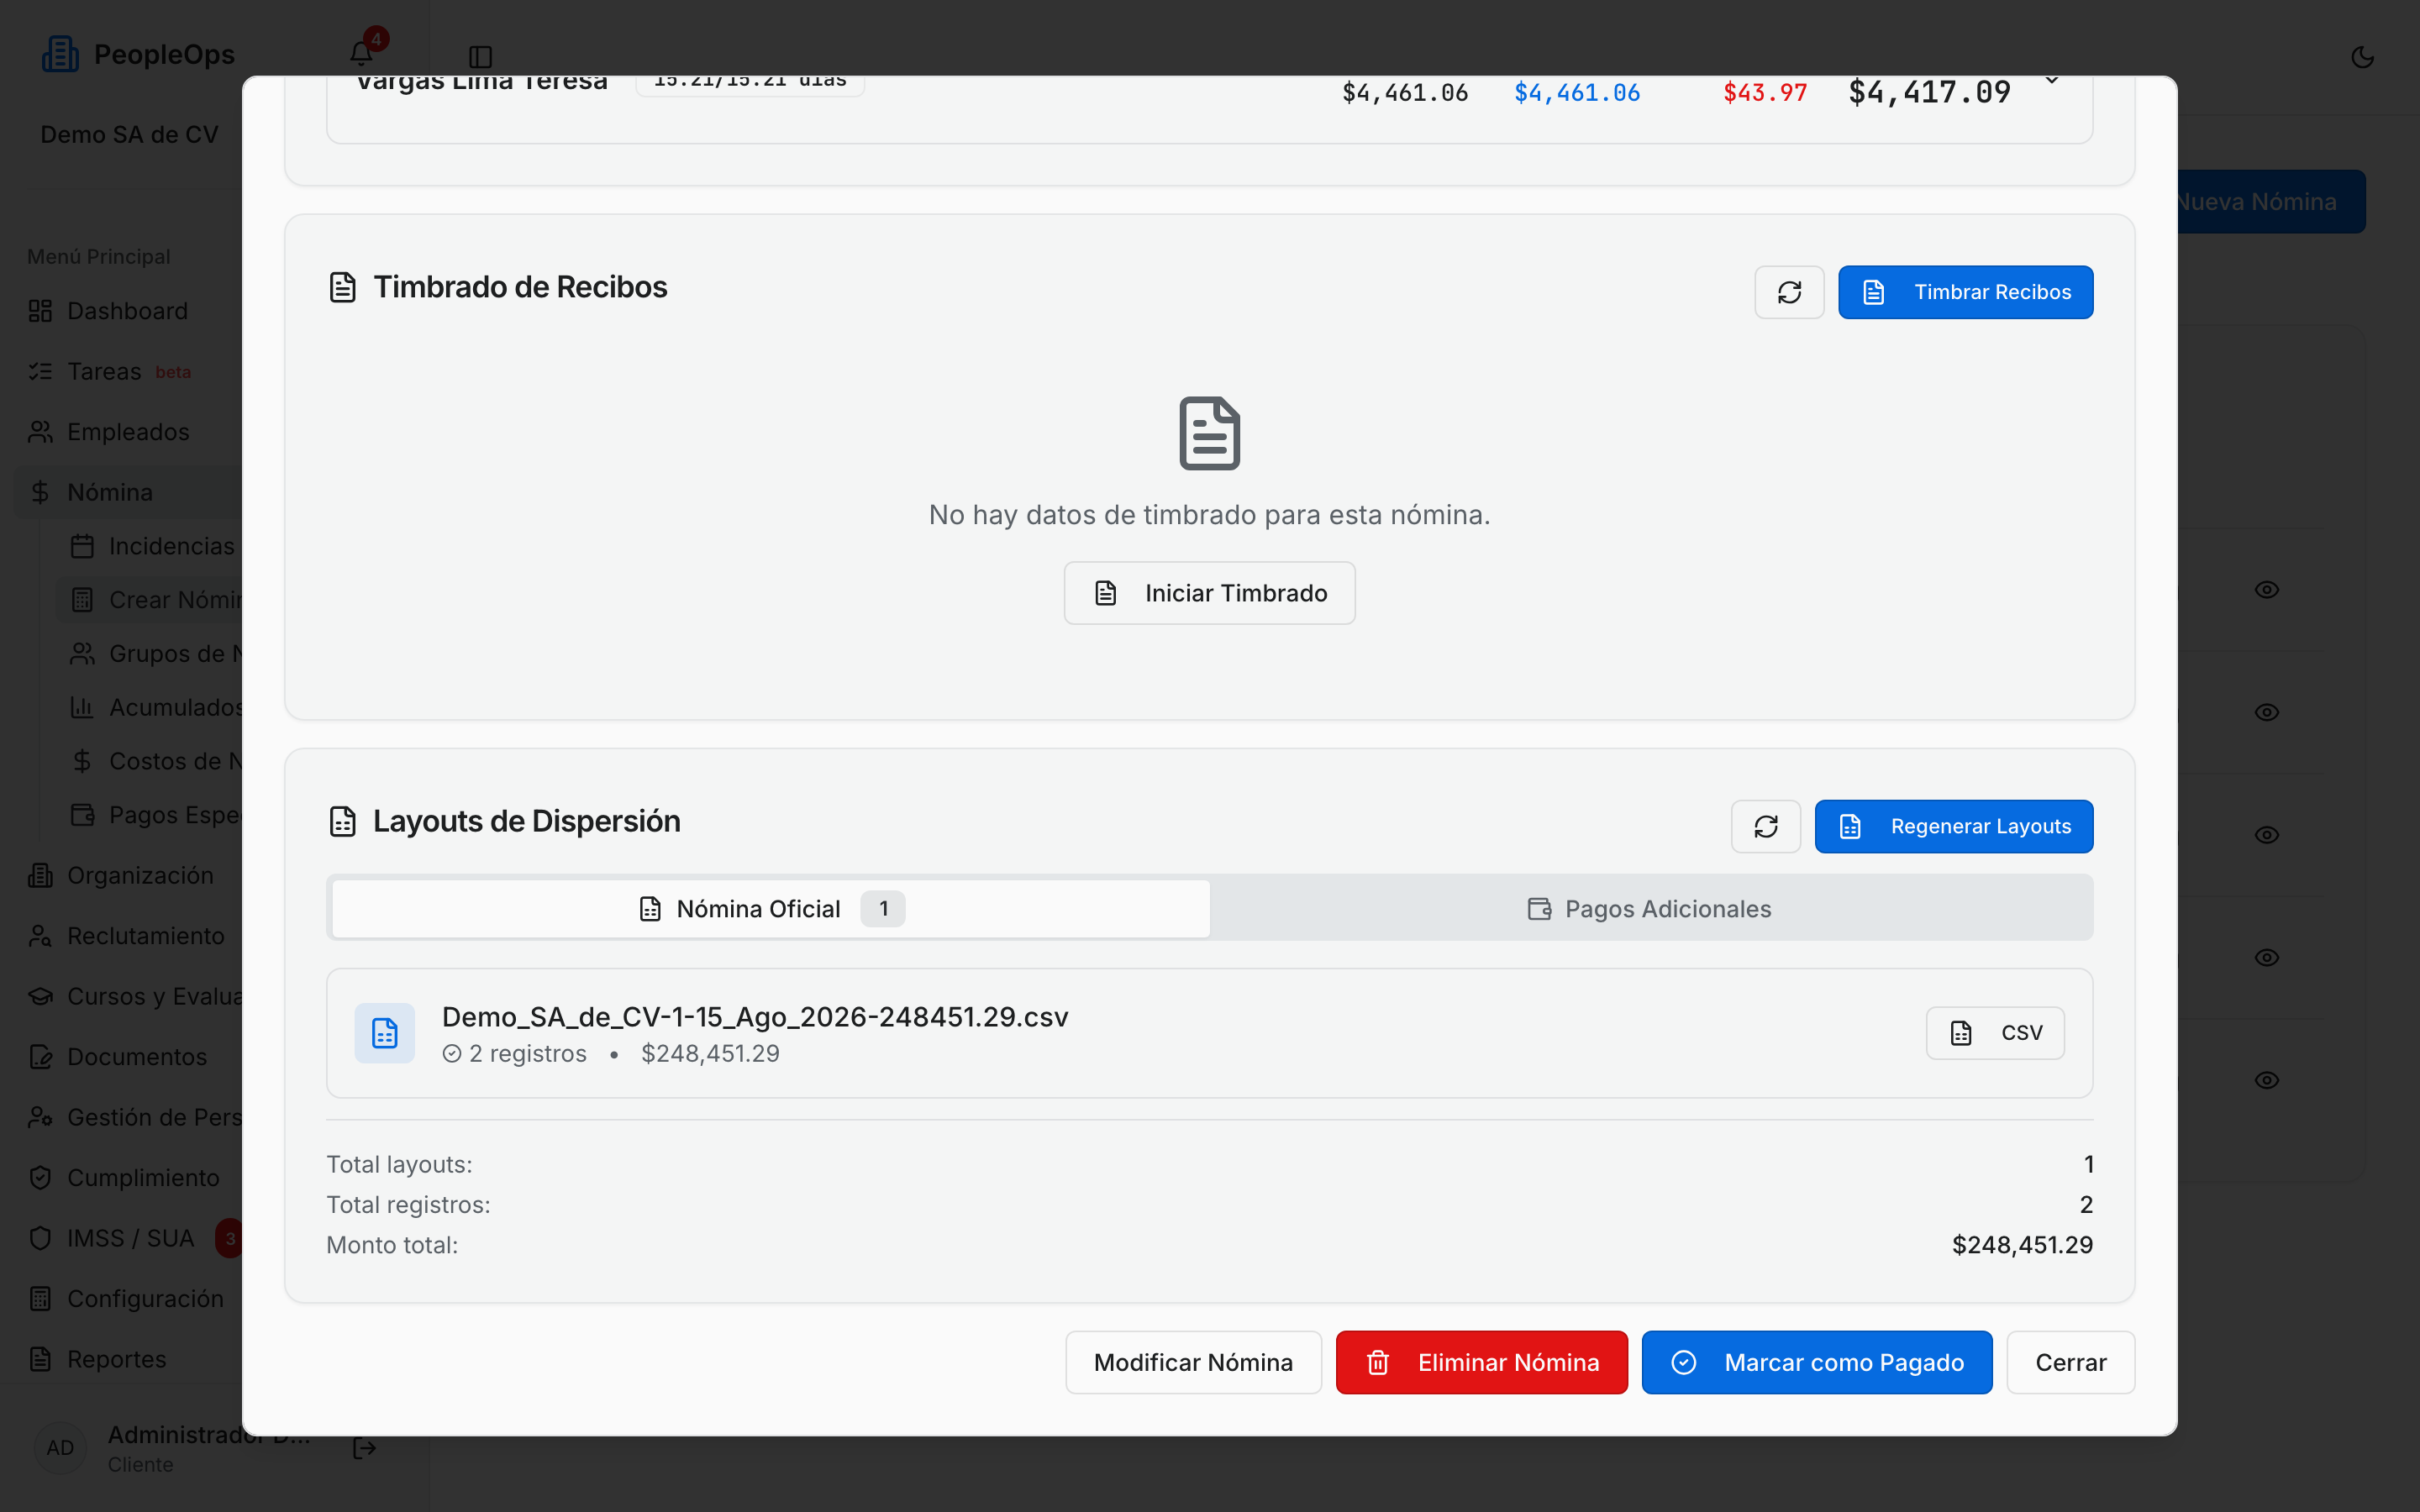Click the net pay amount $4,417.09
Screen dimensions: 2420x1512
[1929, 93]
